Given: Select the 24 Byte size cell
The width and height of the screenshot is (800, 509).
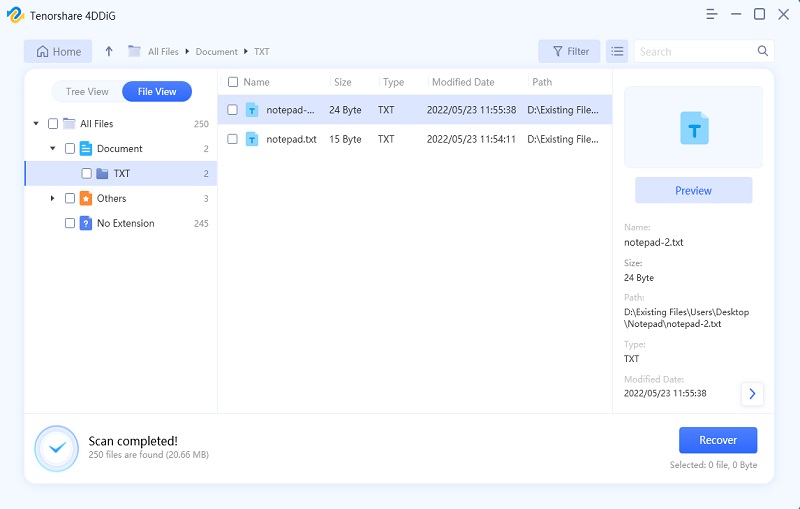Looking at the screenshot, I should pyautogui.click(x=345, y=110).
